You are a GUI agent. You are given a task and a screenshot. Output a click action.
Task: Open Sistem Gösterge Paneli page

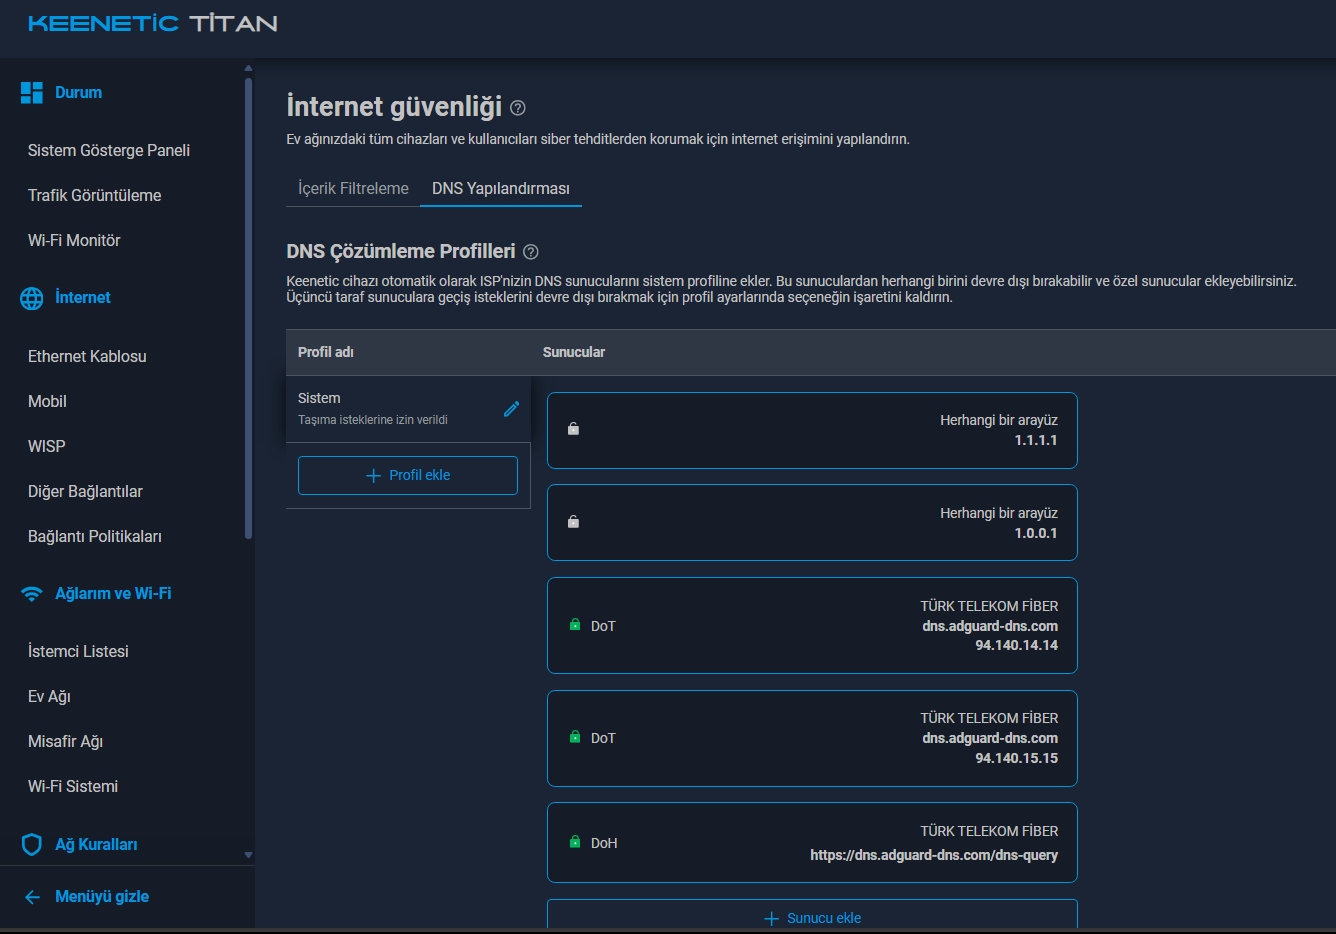[x=109, y=151]
